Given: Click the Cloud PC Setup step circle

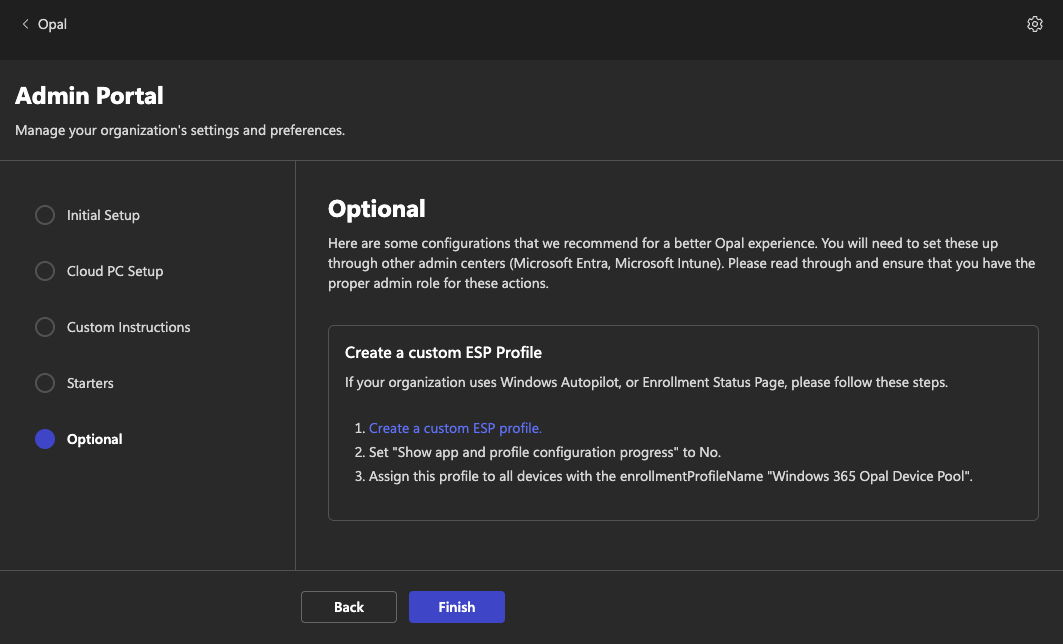Looking at the screenshot, I should (x=45, y=271).
